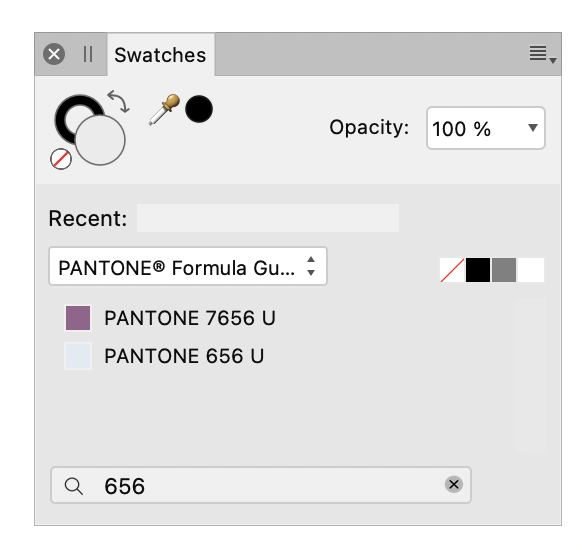Choose PANTONE 7656 U swatch
Viewport: 582px width, 550px height.
tap(171, 318)
